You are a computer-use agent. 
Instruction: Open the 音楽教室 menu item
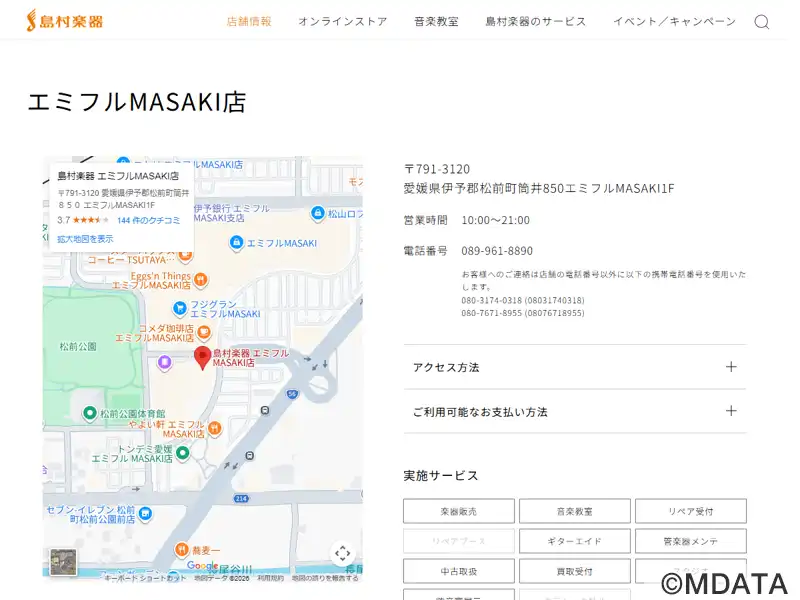coord(436,21)
